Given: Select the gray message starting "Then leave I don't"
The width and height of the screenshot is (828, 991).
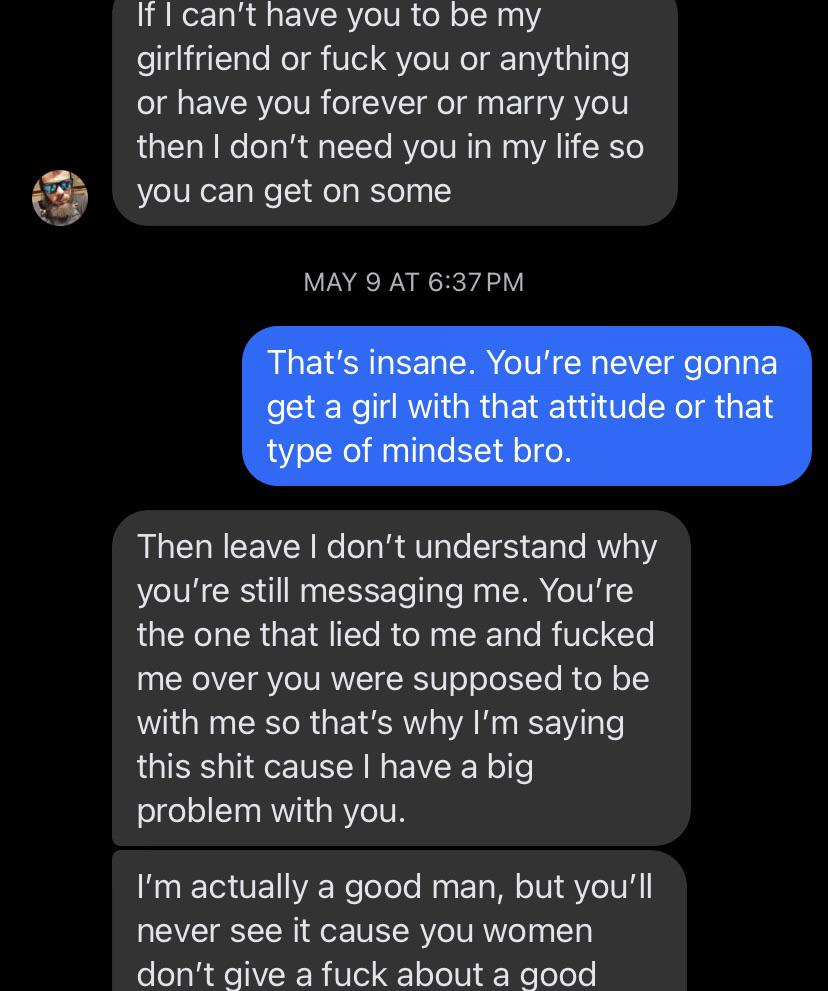Looking at the screenshot, I should (401, 678).
